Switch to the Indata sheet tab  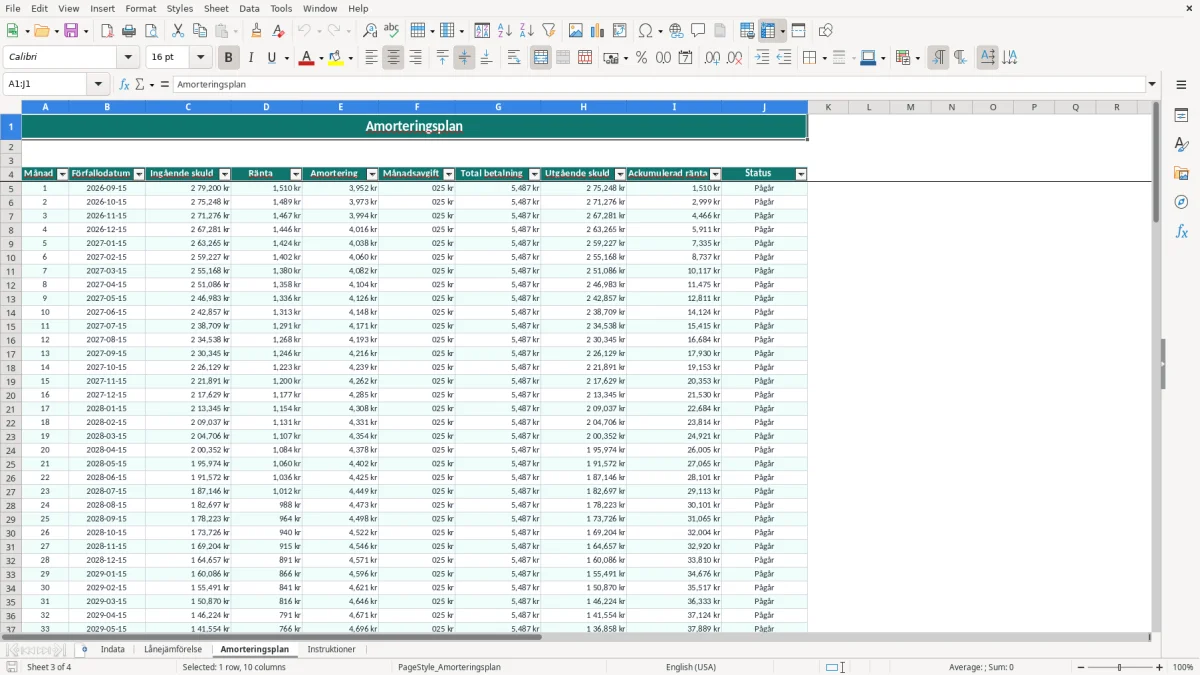click(113, 649)
